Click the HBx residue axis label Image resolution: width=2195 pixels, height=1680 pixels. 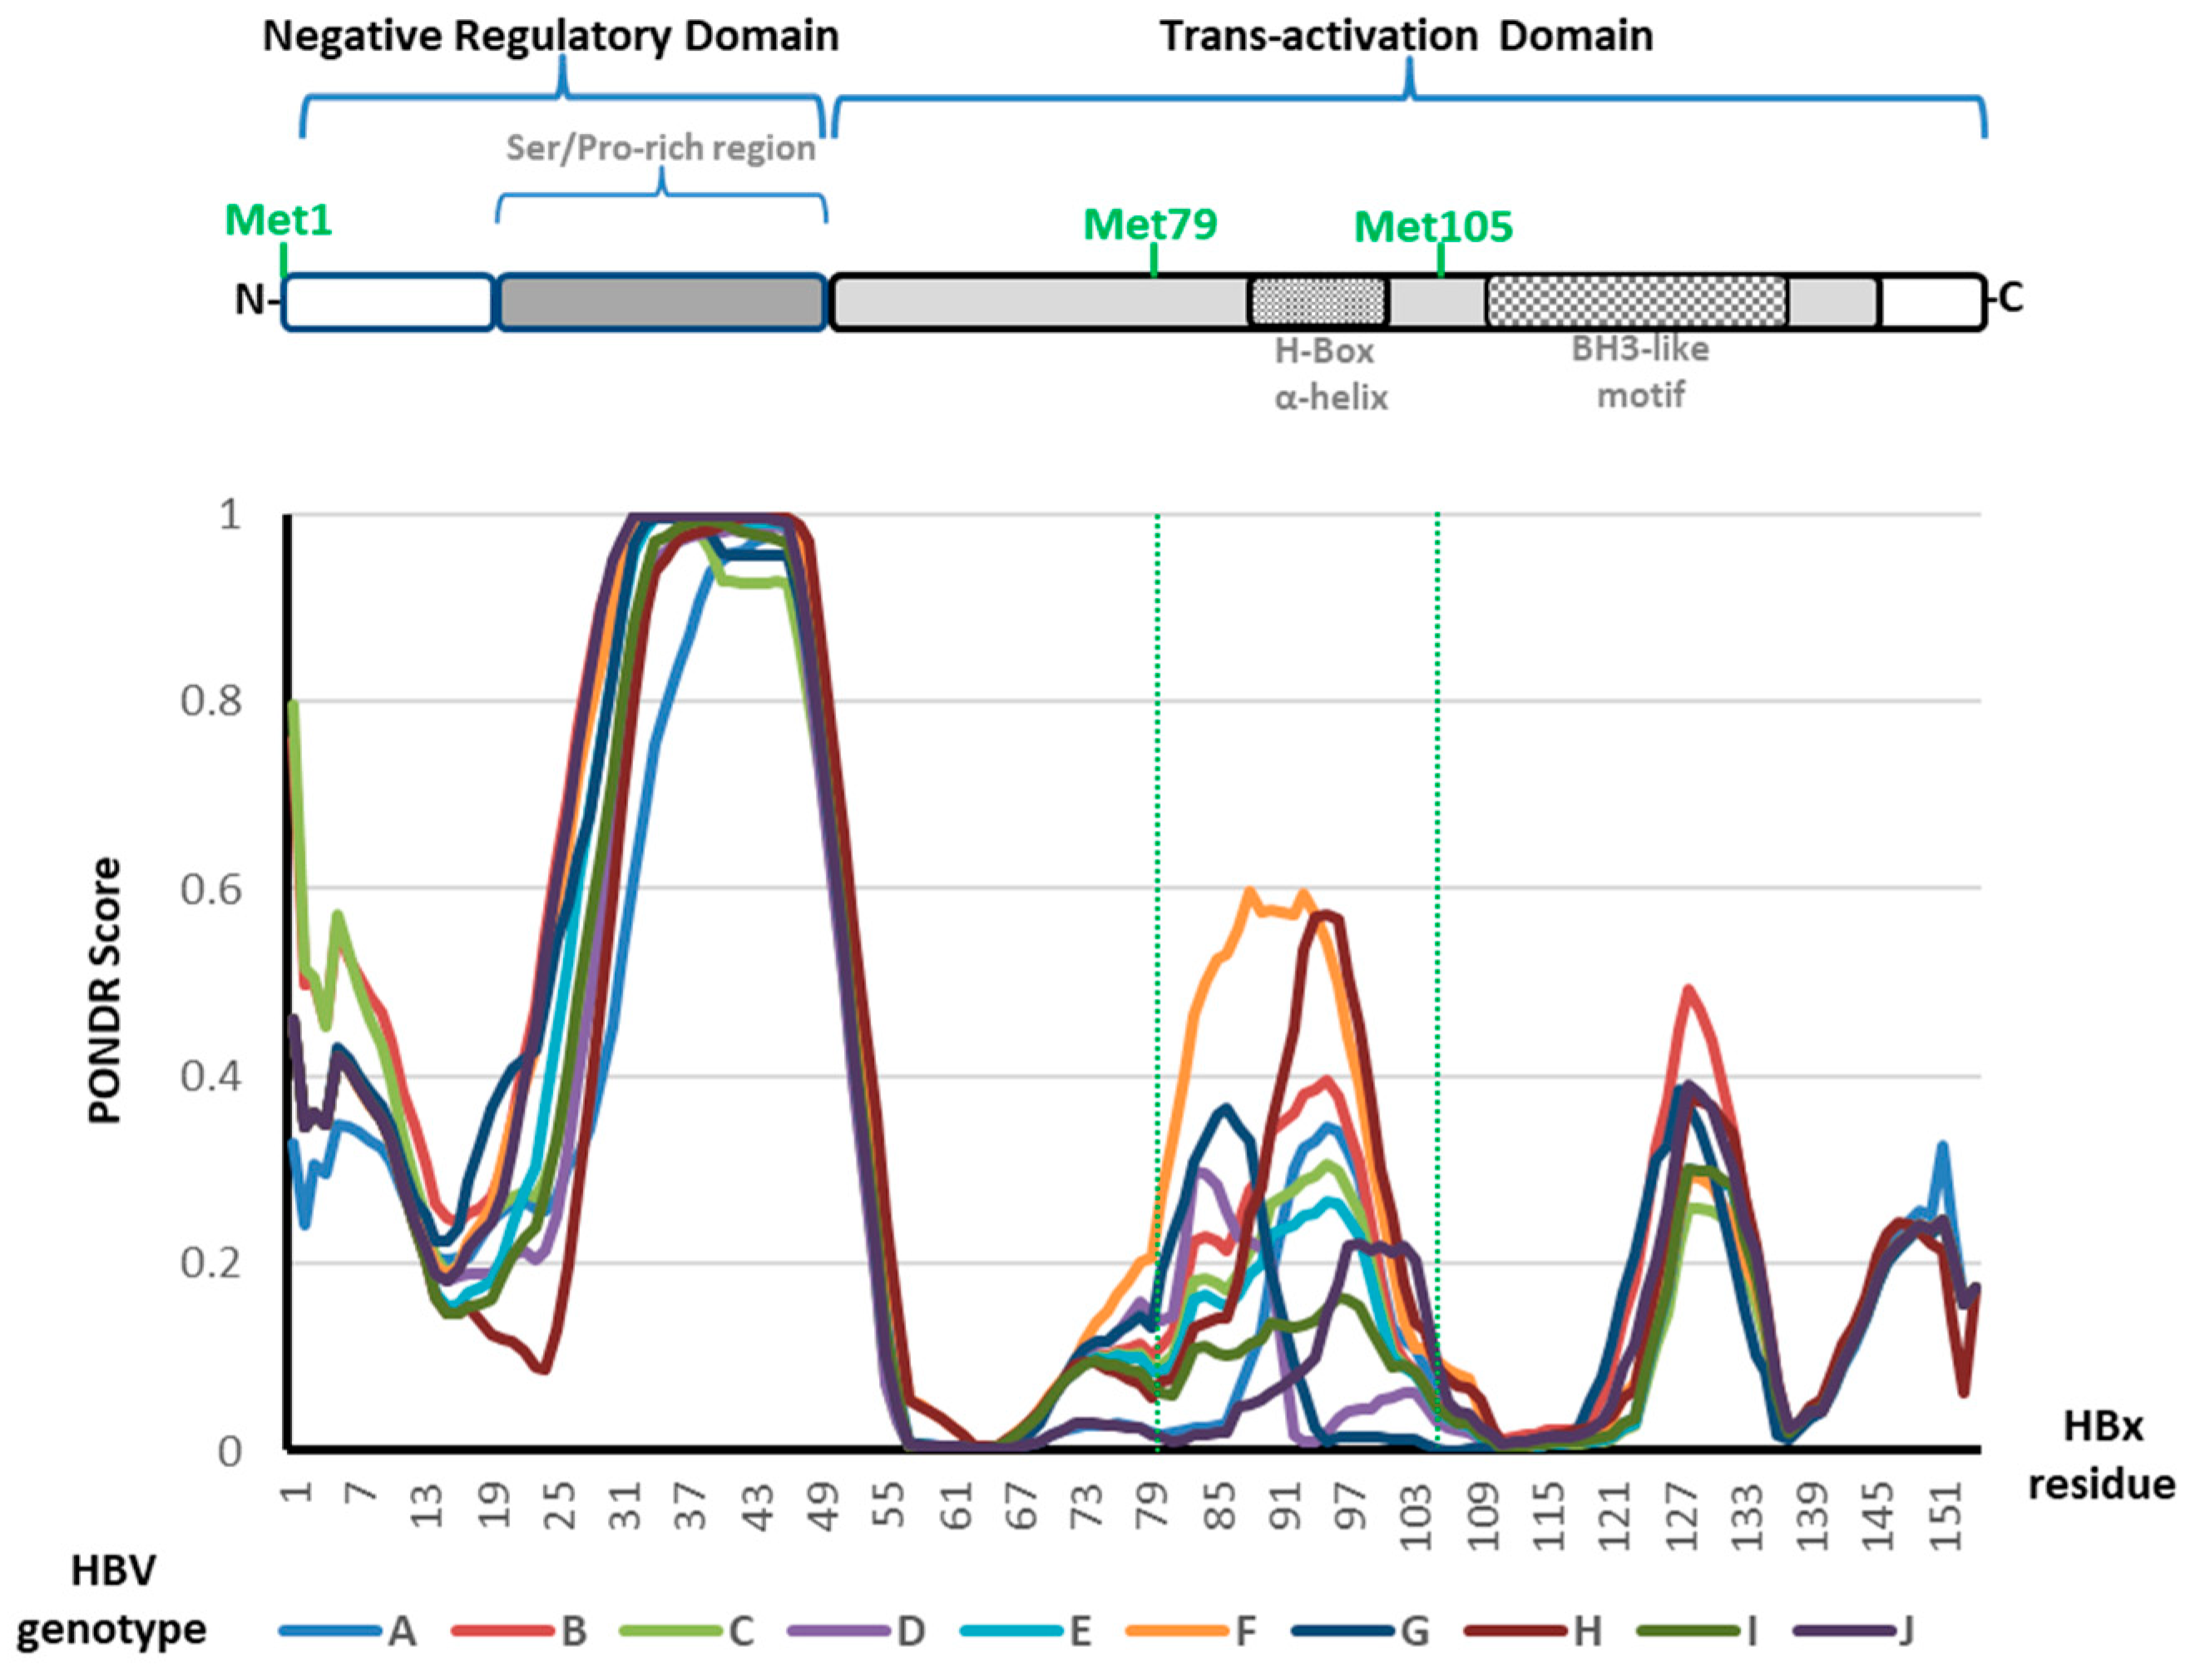(2101, 1455)
